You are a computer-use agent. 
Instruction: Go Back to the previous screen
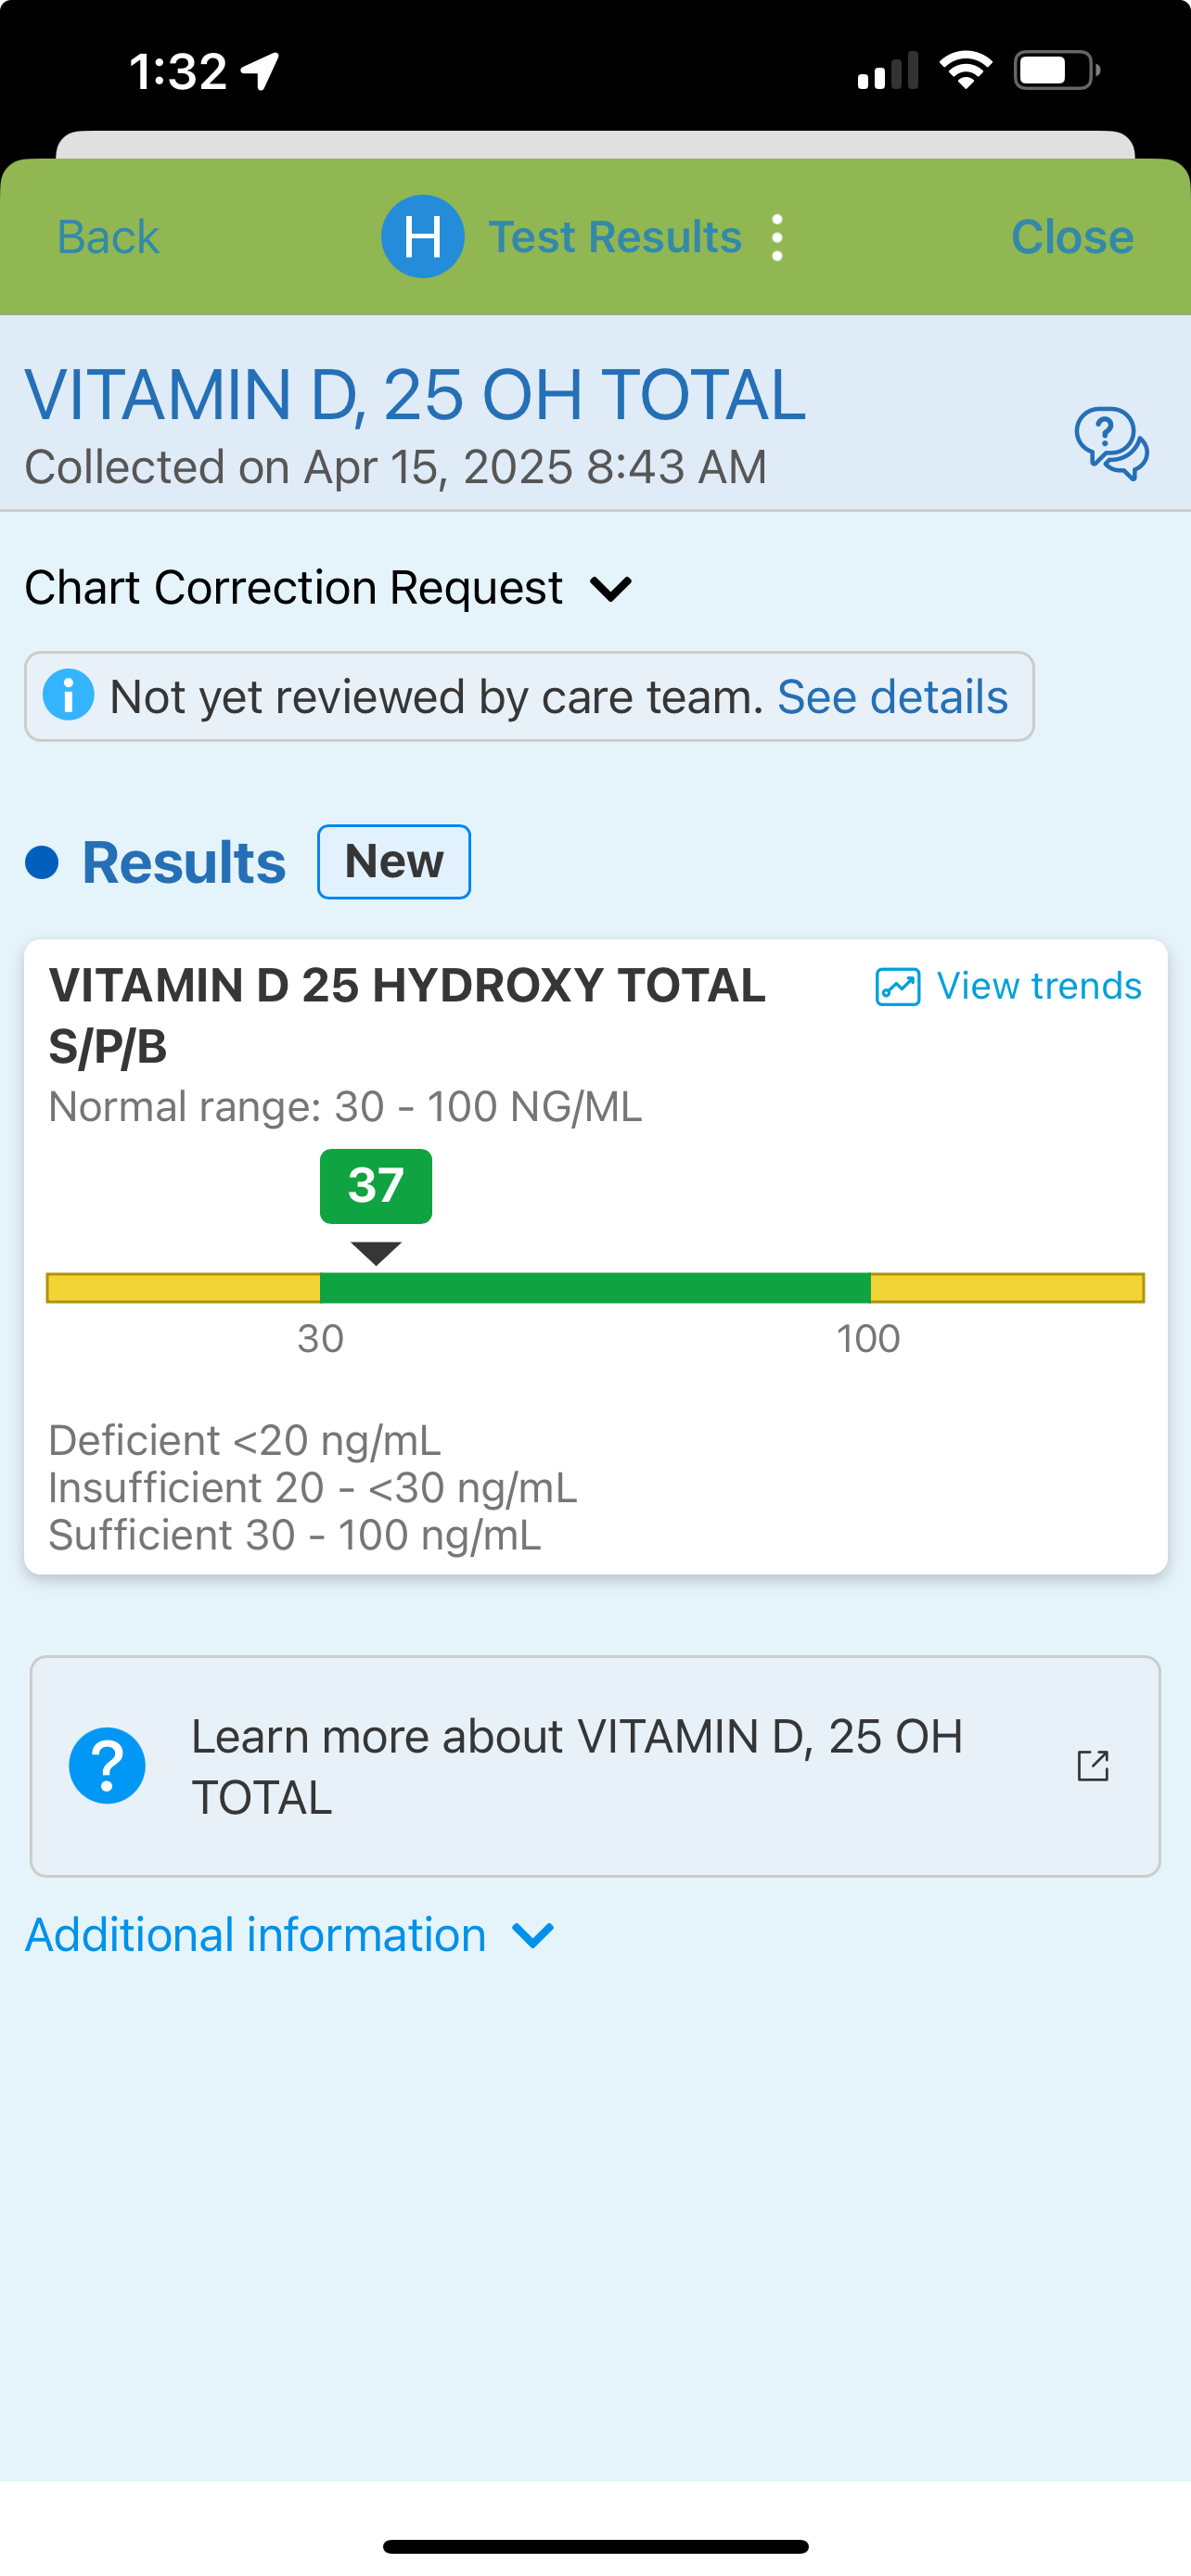coord(108,237)
